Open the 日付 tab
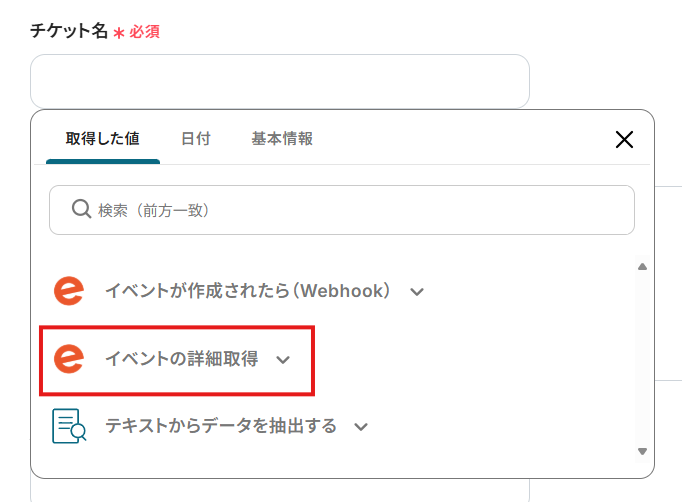This screenshot has height=502, width=682. (x=195, y=139)
